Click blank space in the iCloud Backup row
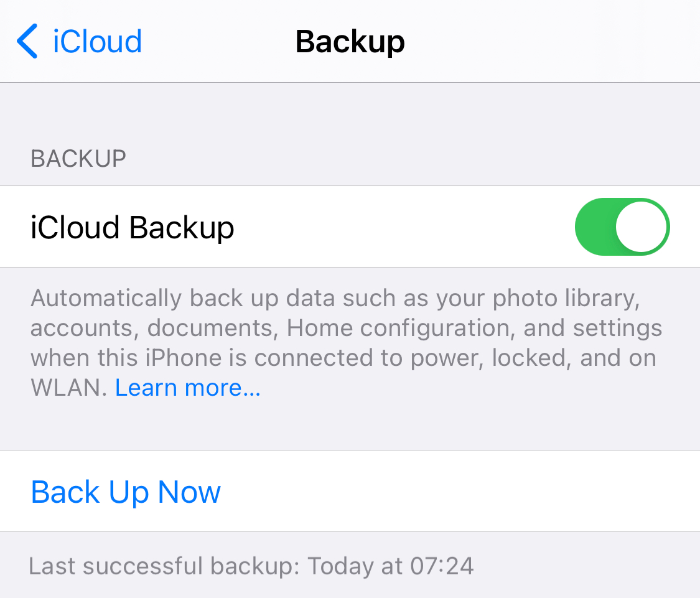This screenshot has height=598, width=700. [x=402, y=227]
